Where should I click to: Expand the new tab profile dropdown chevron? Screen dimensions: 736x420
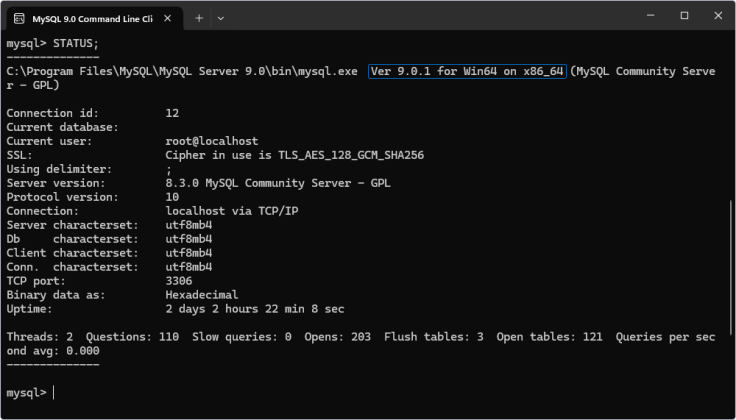[221, 18]
